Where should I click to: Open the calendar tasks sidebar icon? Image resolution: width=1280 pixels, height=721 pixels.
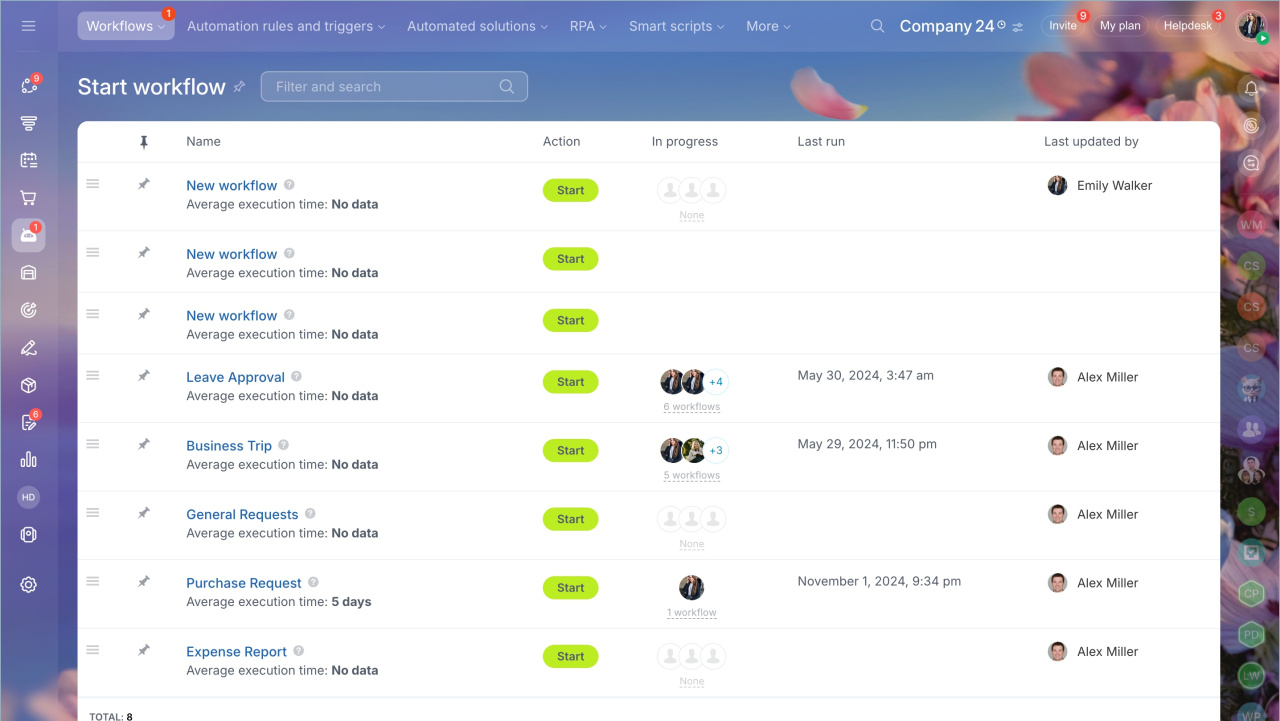click(x=28, y=160)
